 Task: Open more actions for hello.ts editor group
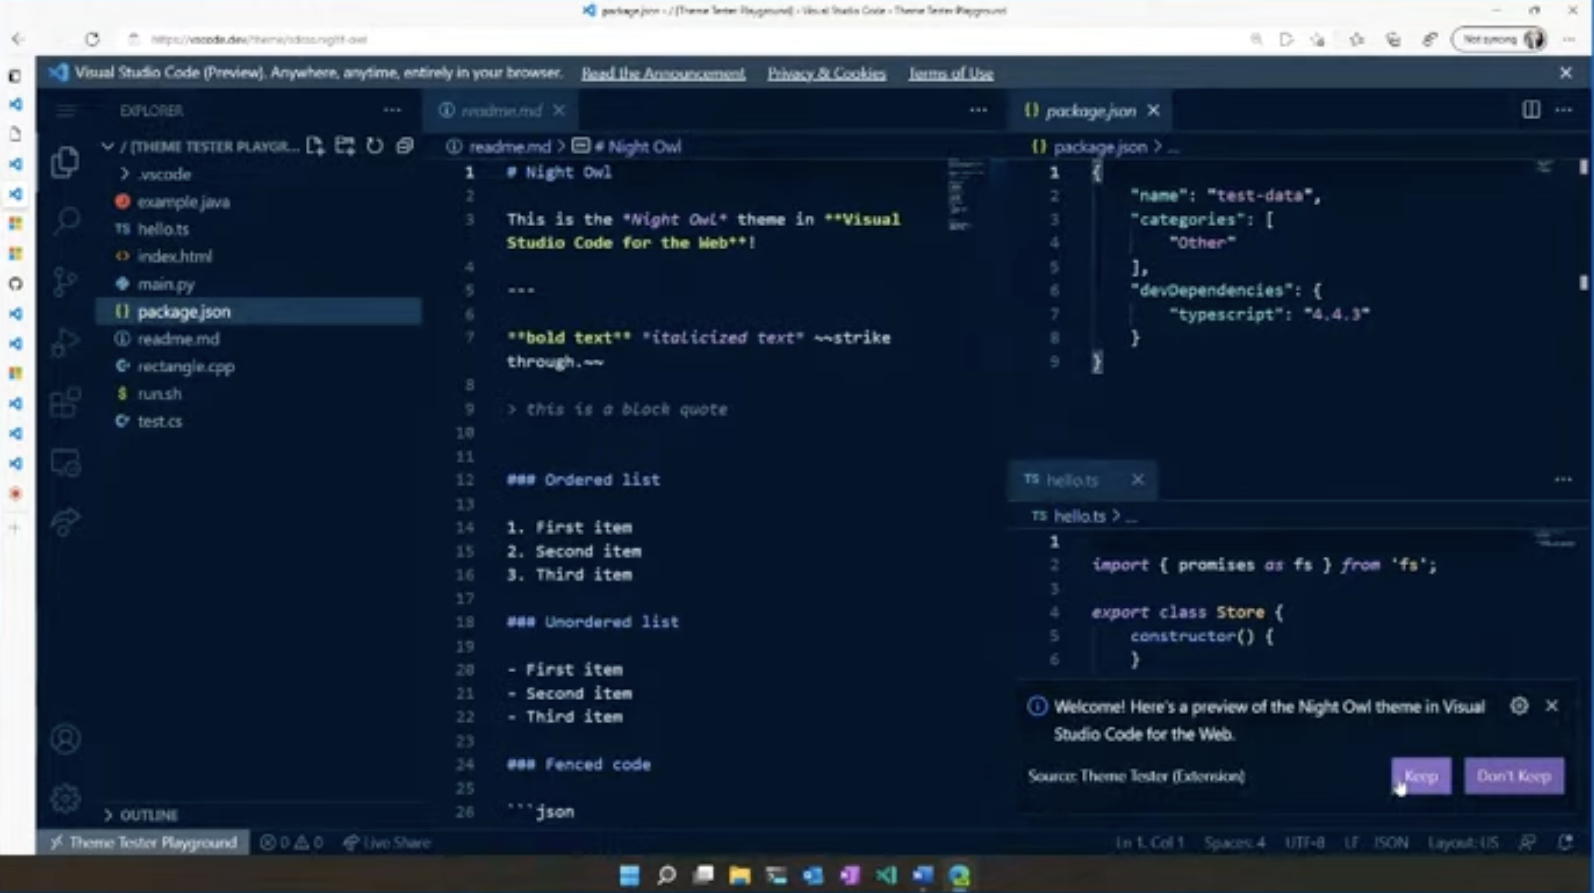[x=1563, y=480]
